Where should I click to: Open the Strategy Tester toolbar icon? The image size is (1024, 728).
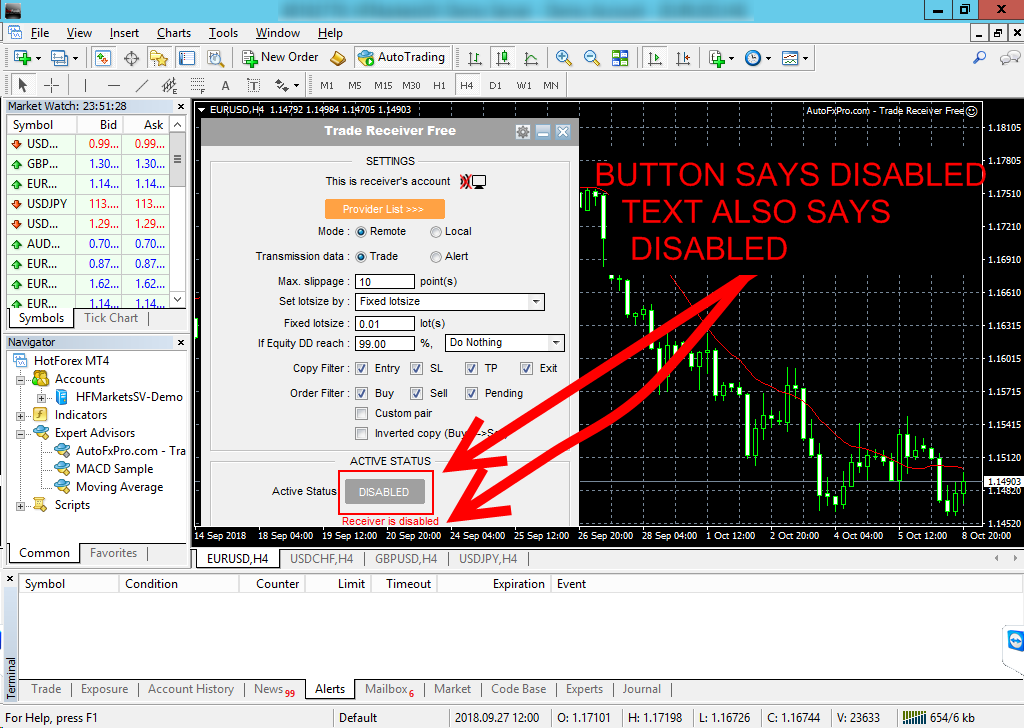[x=216, y=58]
